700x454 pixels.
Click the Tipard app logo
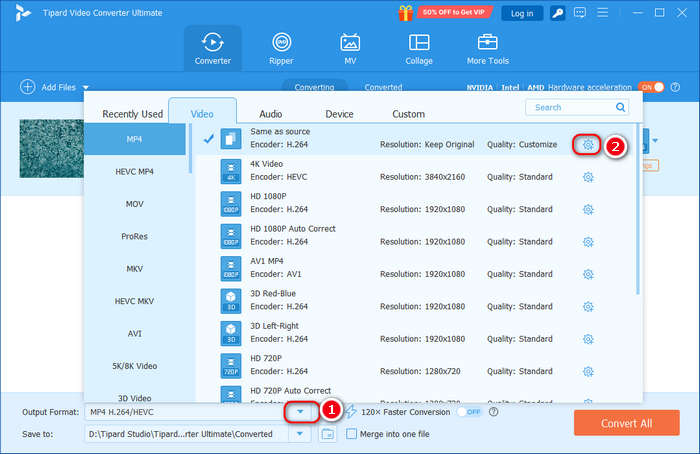click(22, 13)
